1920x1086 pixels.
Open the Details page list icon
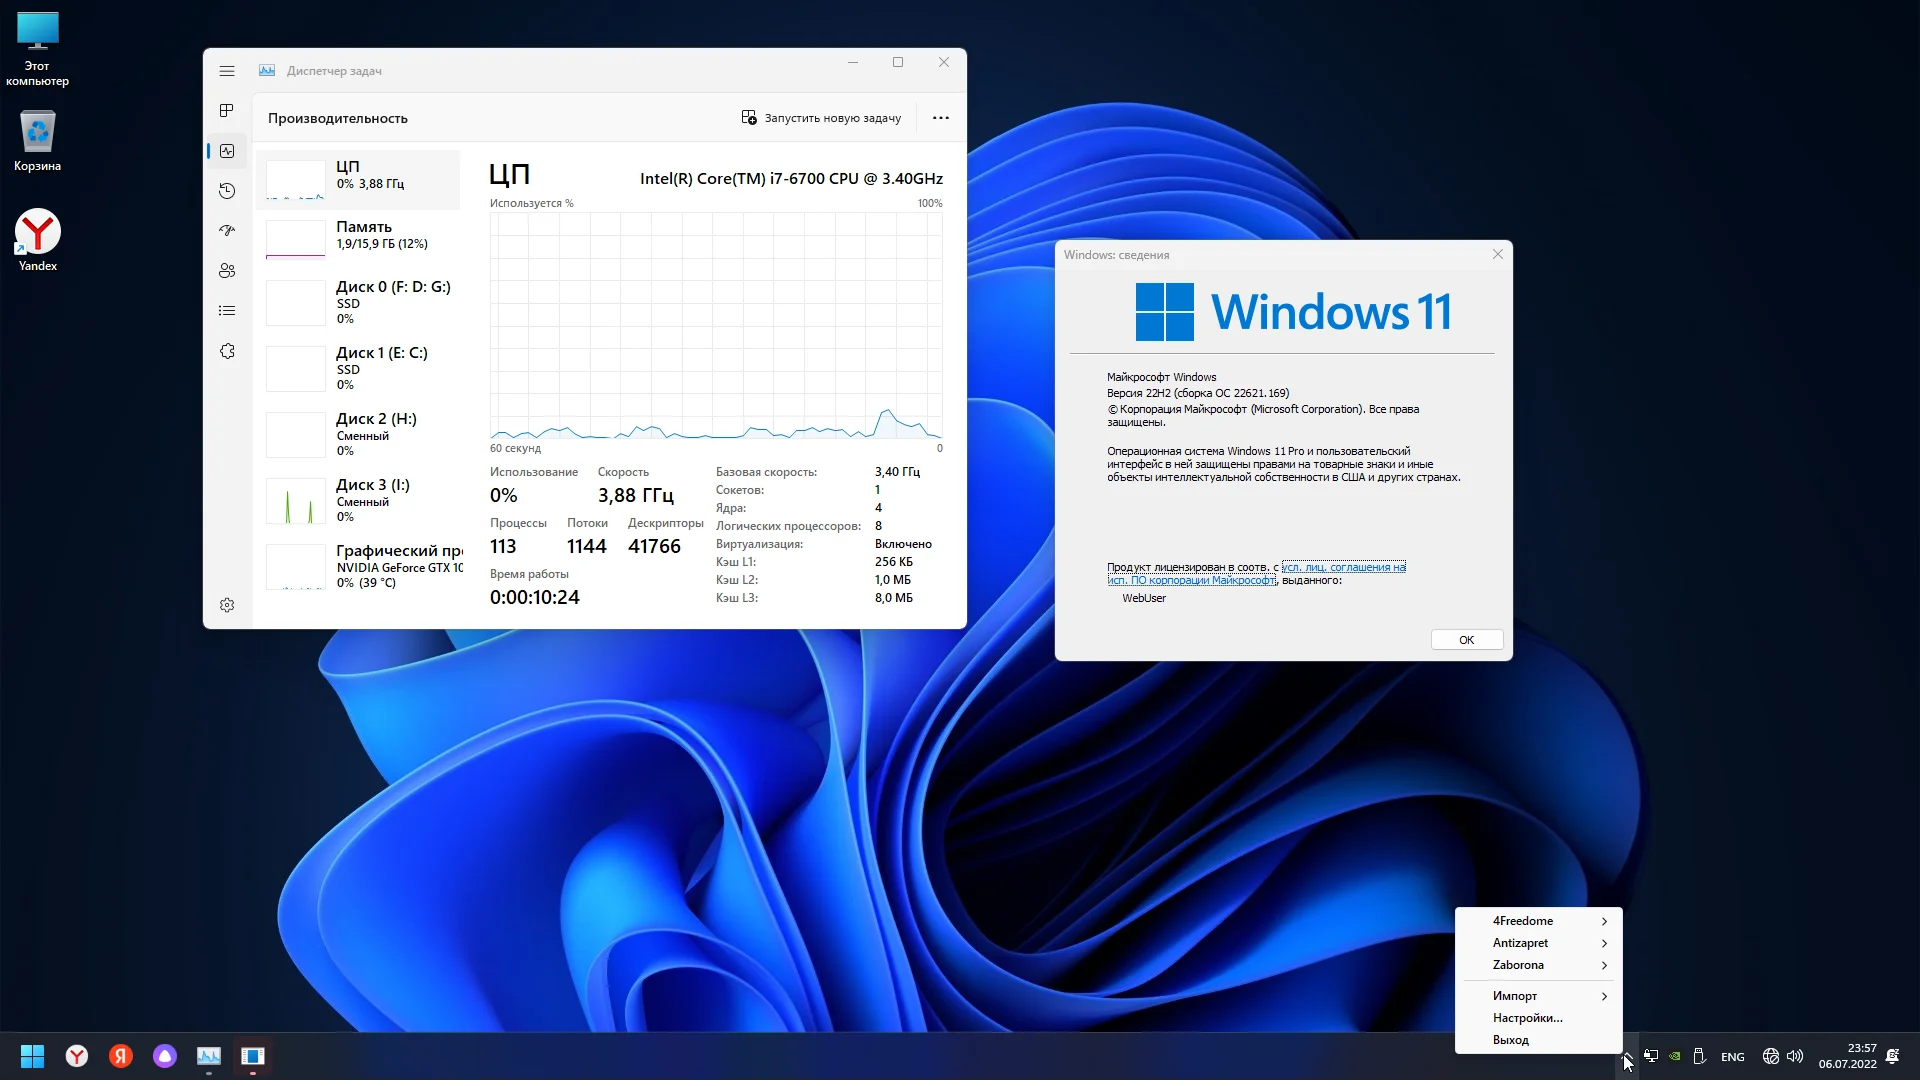click(227, 311)
